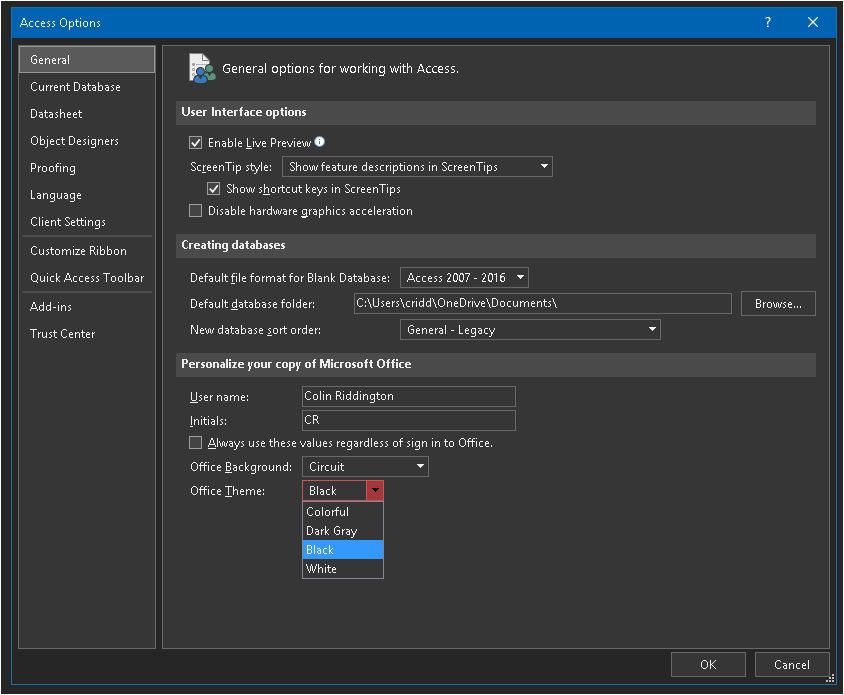This screenshot has width=844, height=695.
Task: Click the Enable Live Preview info icon
Action: [x=320, y=142]
